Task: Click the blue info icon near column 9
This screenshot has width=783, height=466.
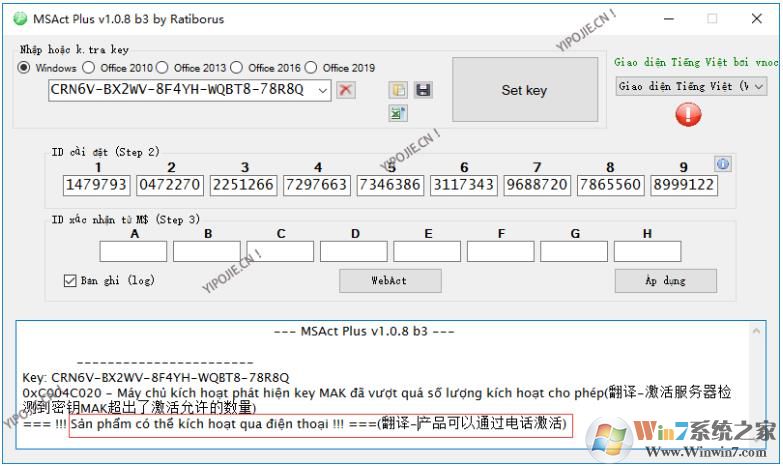Action: [x=723, y=163]
